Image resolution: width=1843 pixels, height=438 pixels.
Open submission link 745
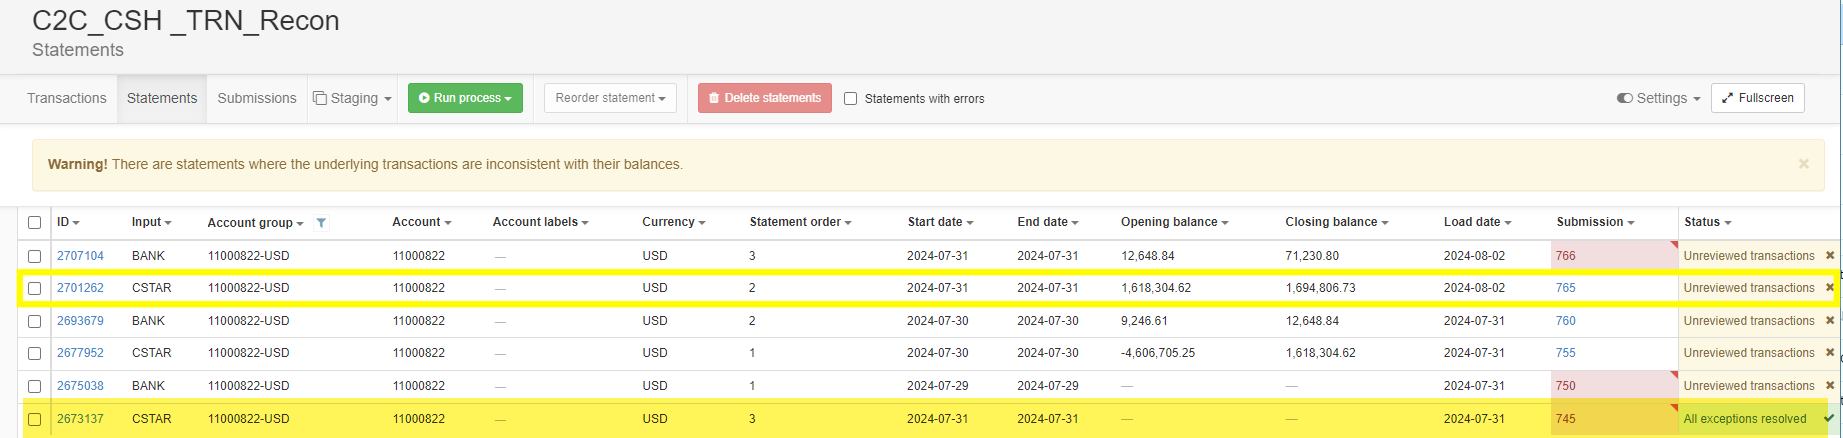pyautogui.click(x=1566, y=419)
